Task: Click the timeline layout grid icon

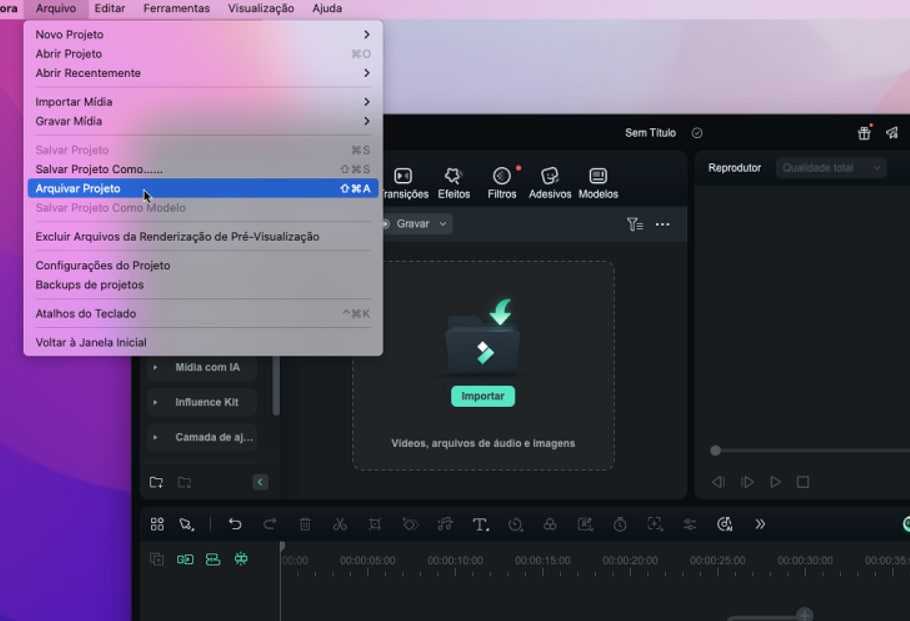Action: coord(157,524)
